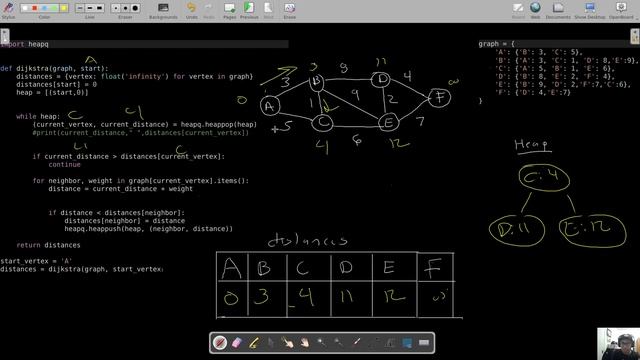
Task: Select the Zoom in magnifier tool
Action: coord(322,342)
